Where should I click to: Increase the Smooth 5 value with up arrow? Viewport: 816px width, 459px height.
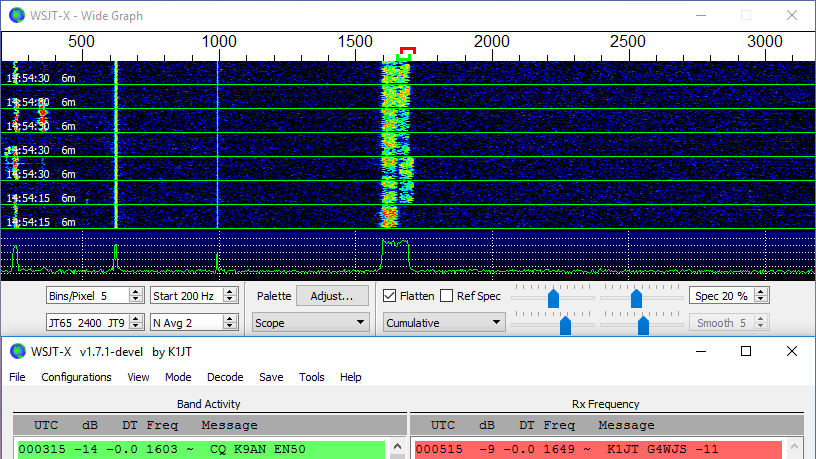(x=761, y=319)
